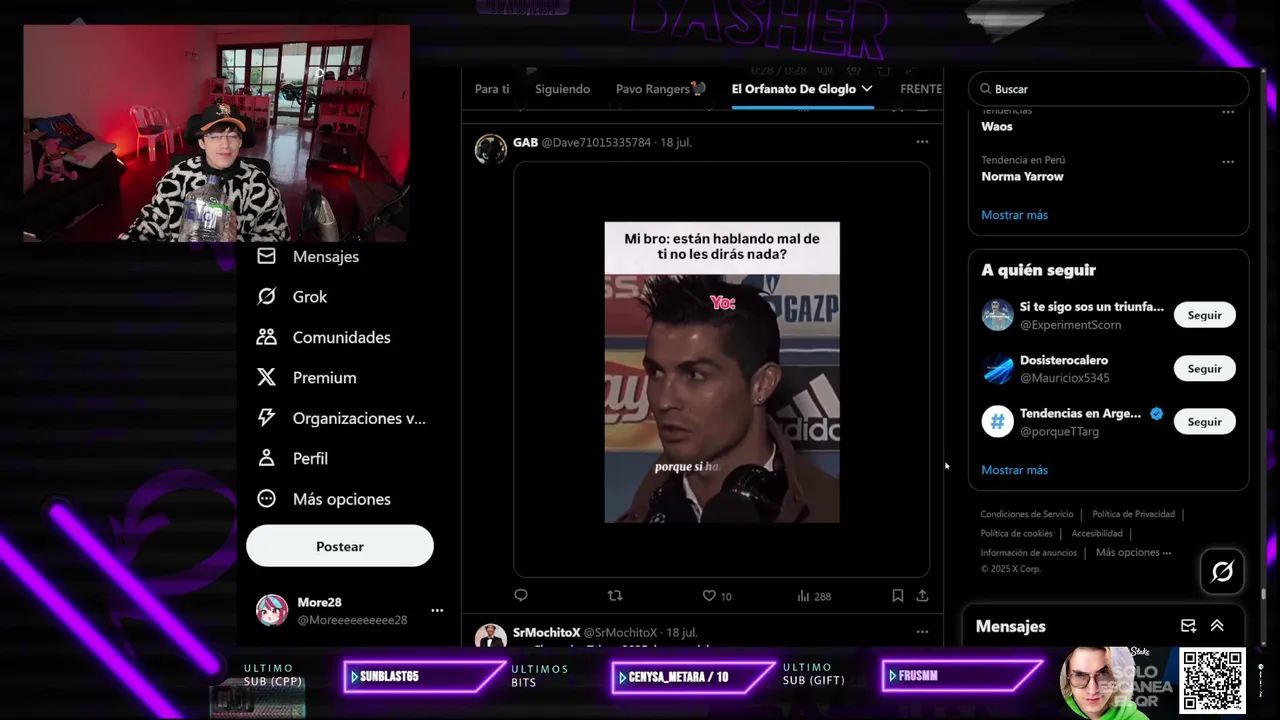Bookmark GAB's post
The image size is (1280, 720).
pyautogui.click(x=897, y=596)
